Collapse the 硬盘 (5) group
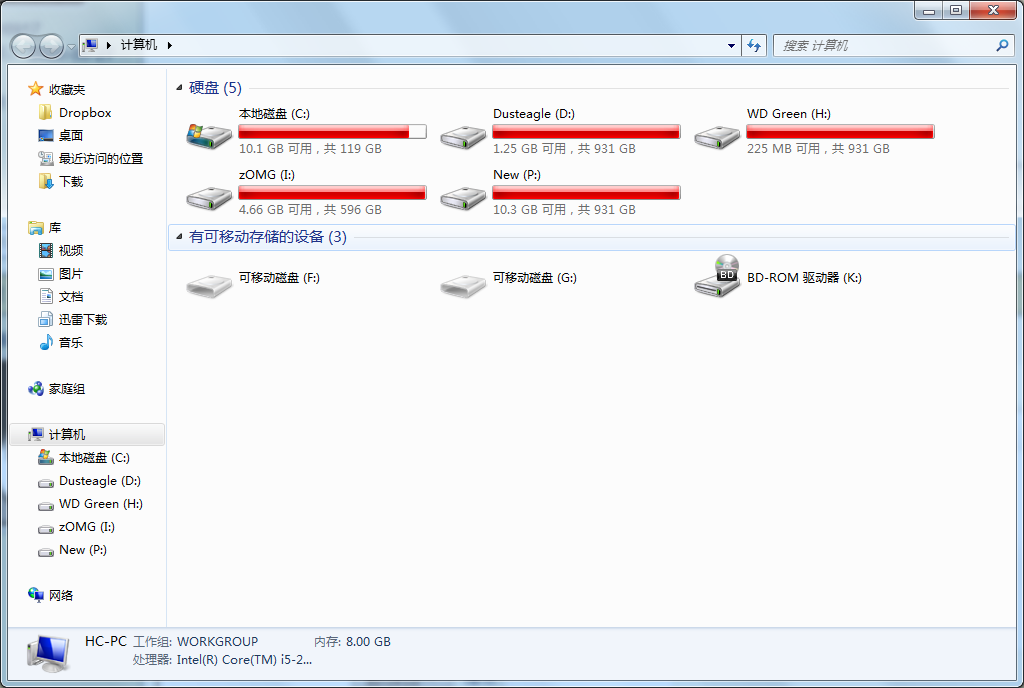This screenshot has width=1024, height=688. (179, 87)
